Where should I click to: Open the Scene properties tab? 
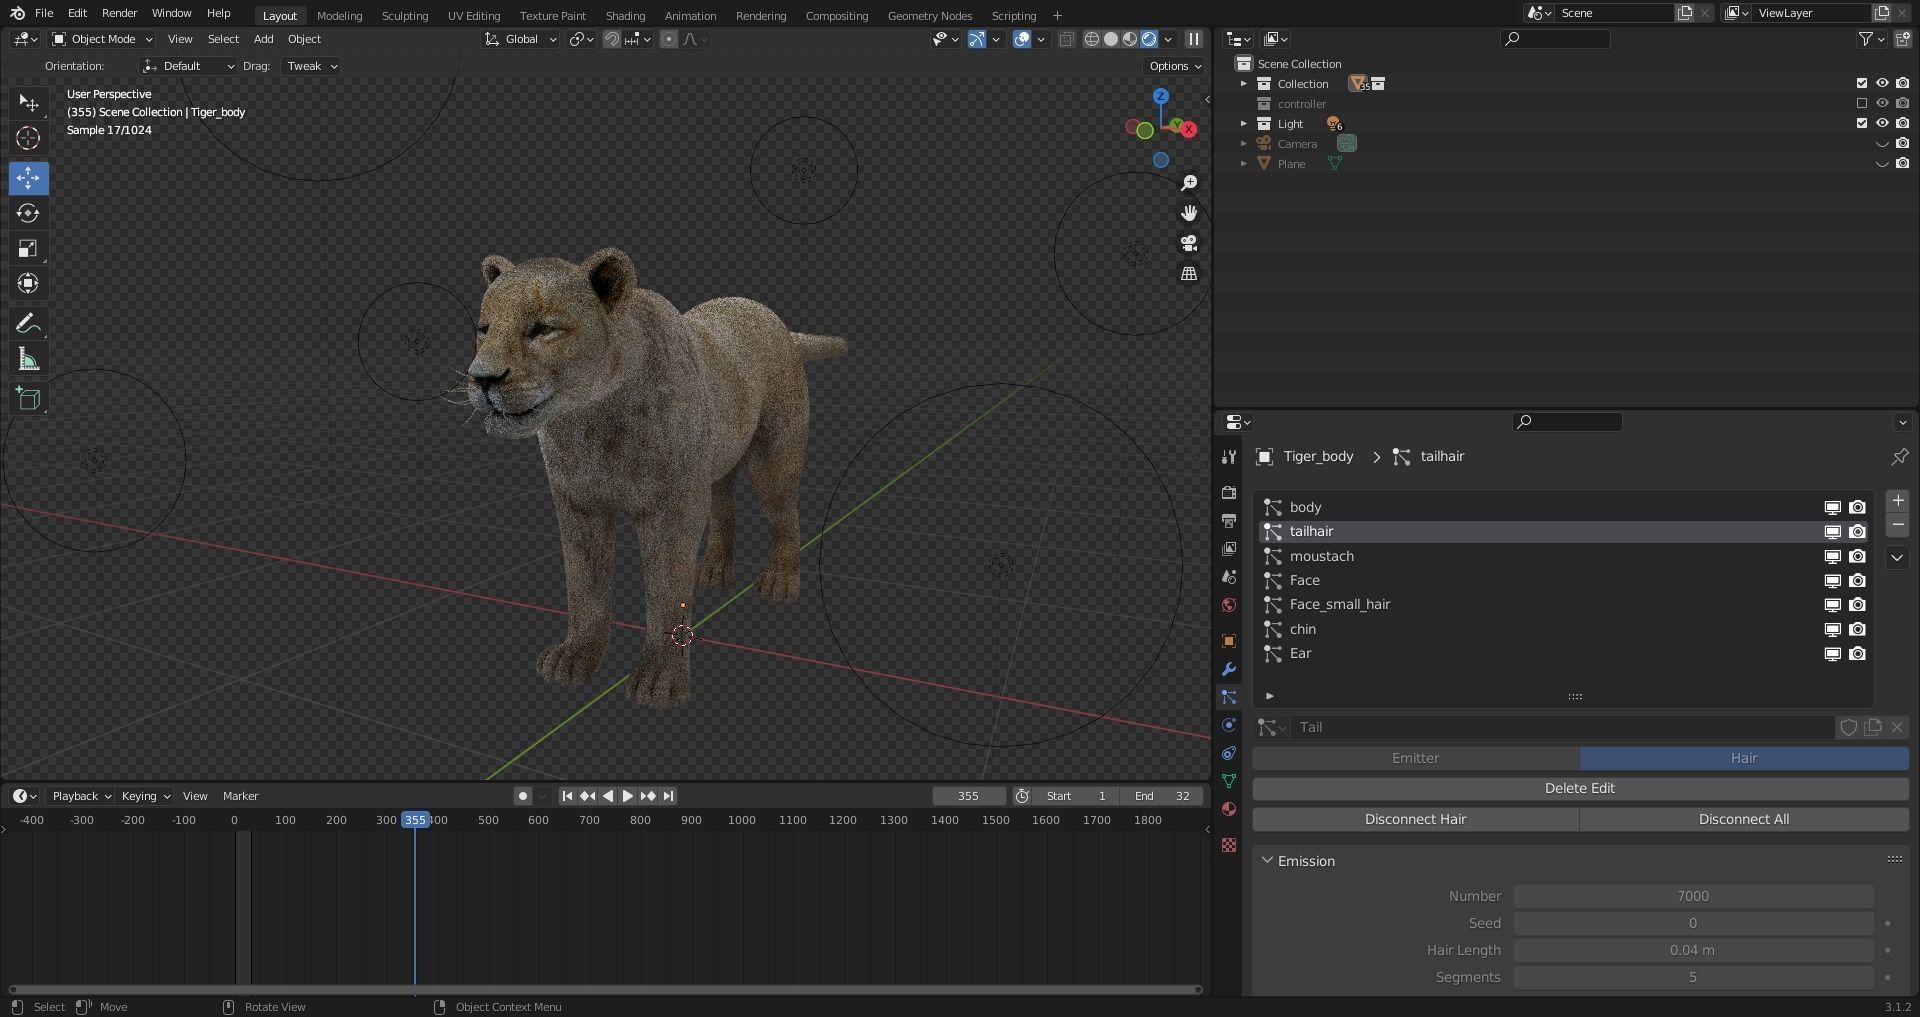(1229, 577)
